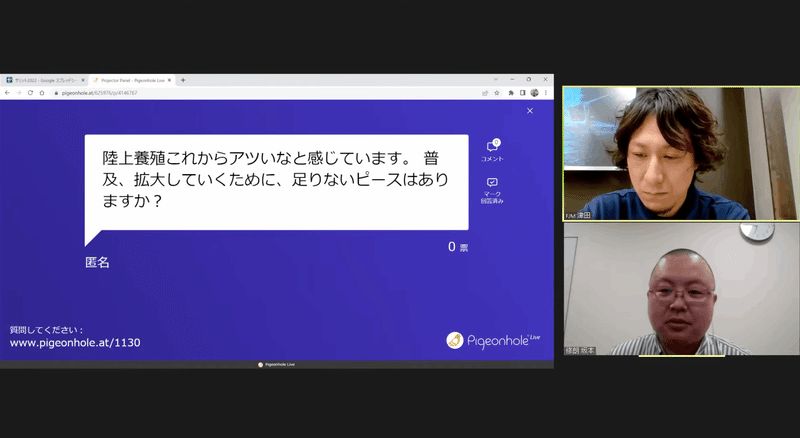Click the www.pigeonhole.at/1130 link text
Screen dimensions: 800x438
(x=75, y=343)
